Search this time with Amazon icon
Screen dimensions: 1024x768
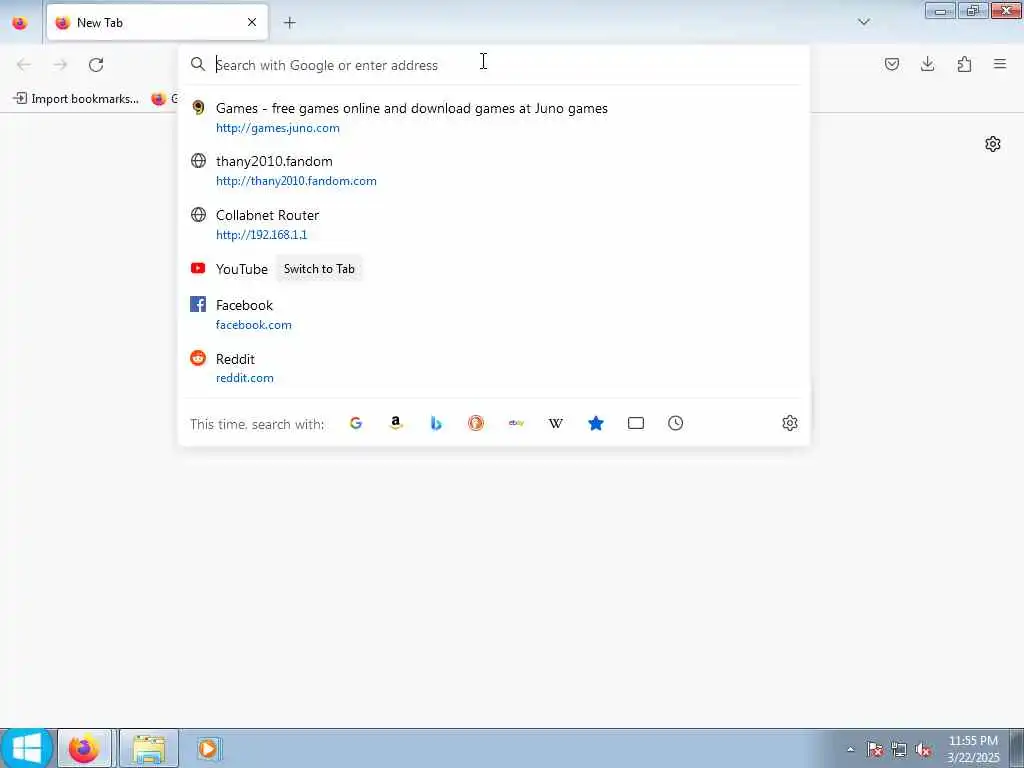point(396,423)
